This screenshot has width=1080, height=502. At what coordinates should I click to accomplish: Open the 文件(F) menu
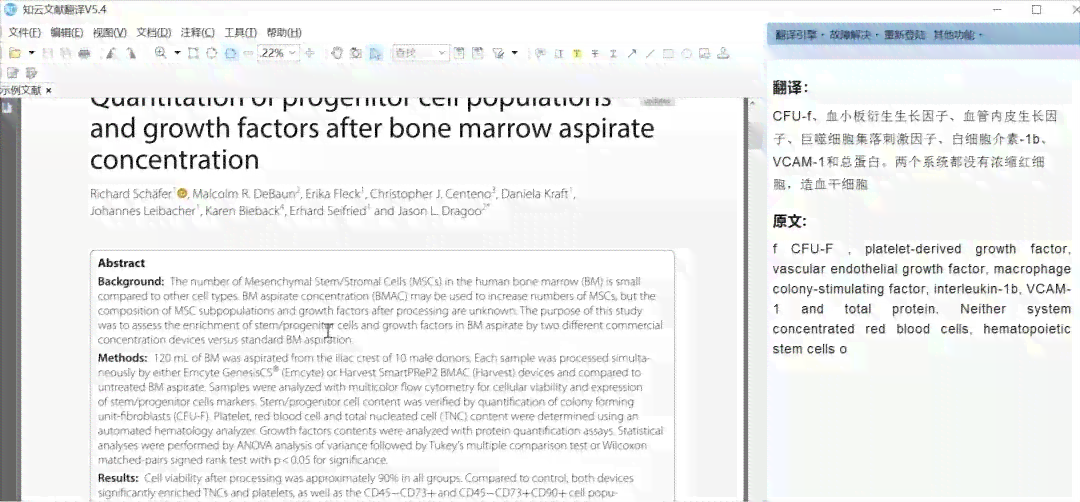click(x=24, y=32)
